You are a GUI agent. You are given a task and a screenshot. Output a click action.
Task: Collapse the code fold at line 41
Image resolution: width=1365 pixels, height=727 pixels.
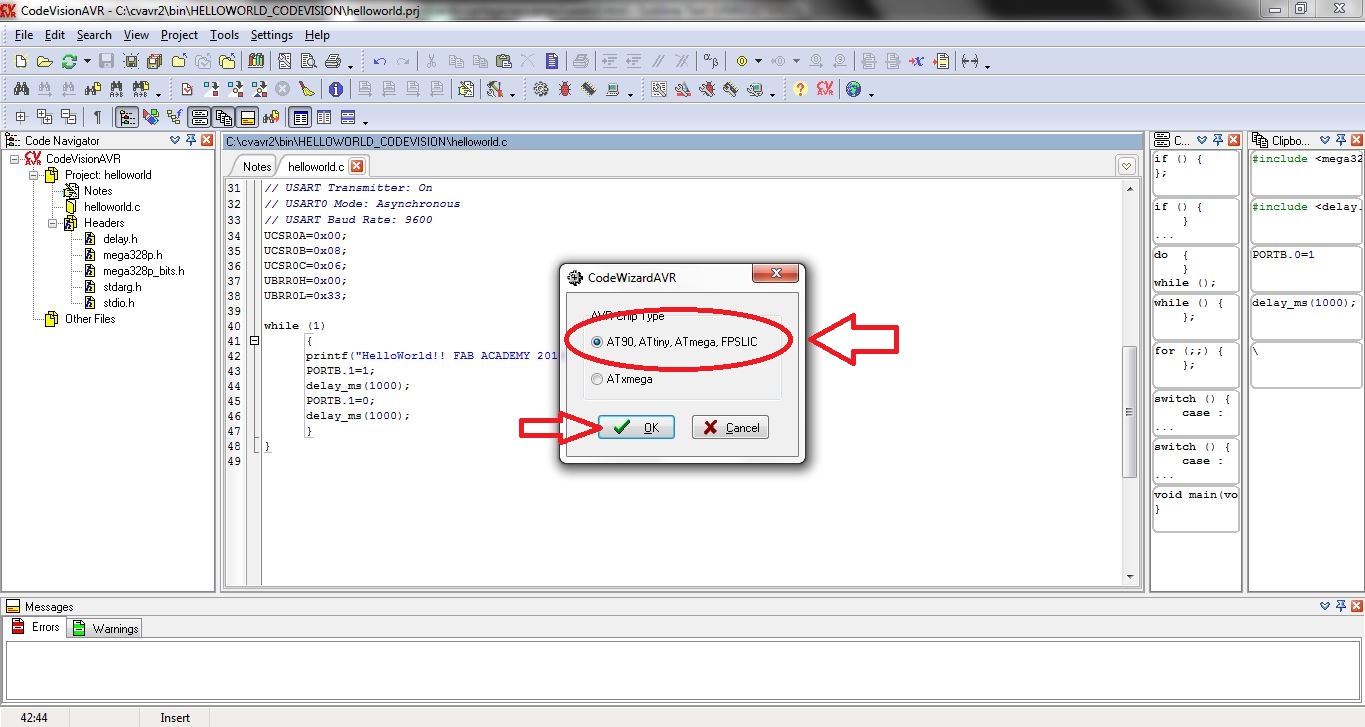(255, 341)
